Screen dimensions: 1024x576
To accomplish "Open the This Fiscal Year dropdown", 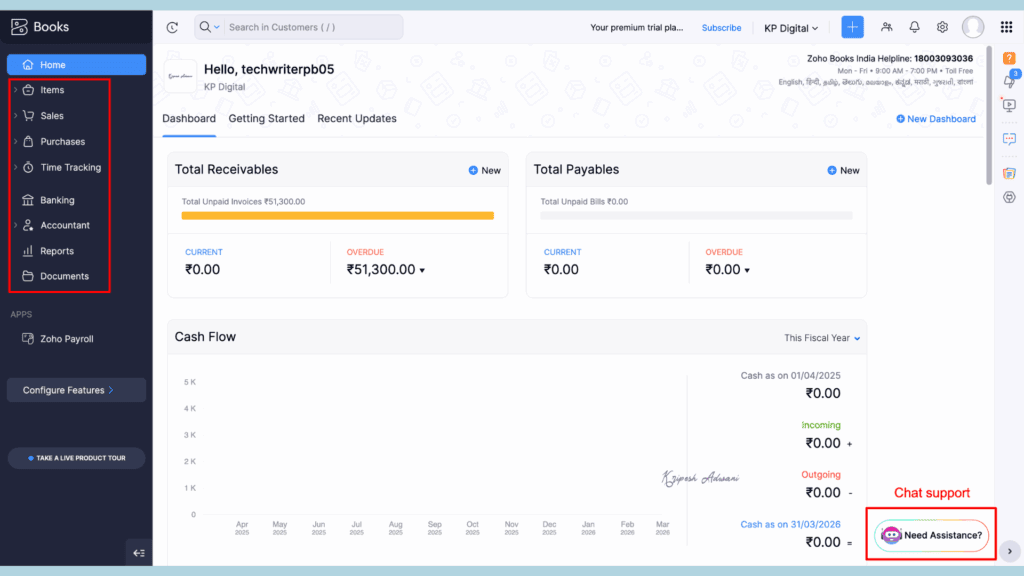I will (x=822, y=338).
